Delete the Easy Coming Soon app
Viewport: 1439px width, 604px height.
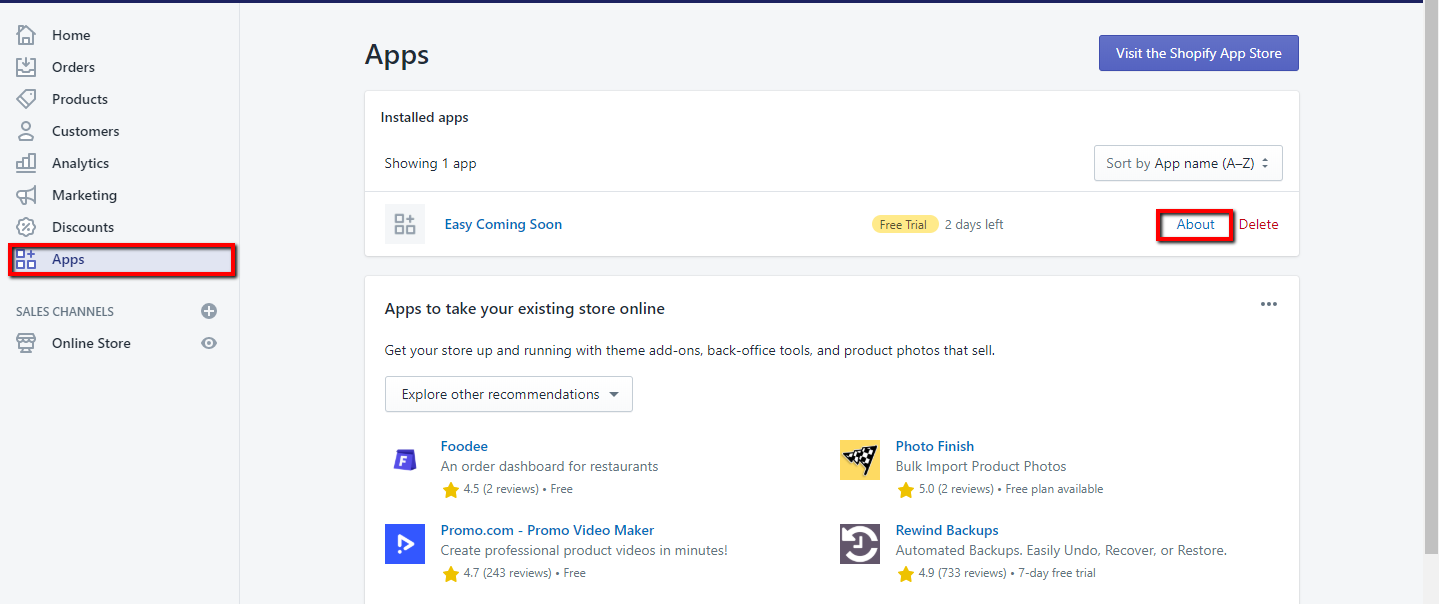1258,224
